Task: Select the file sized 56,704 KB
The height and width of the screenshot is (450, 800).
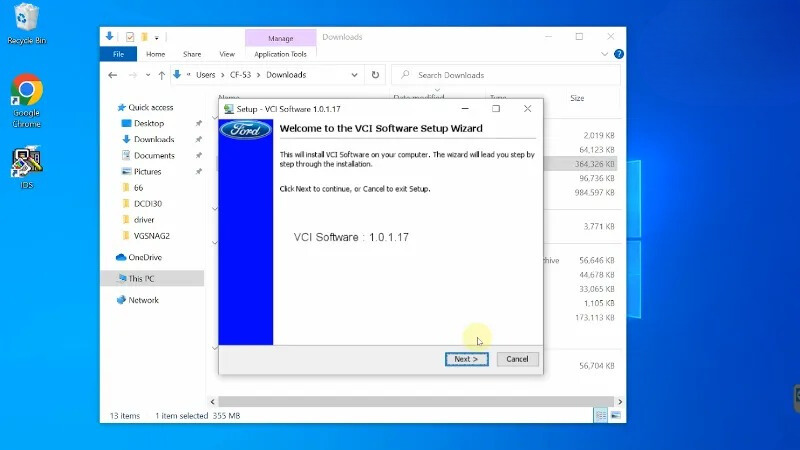Action: [x=596, y=366]
